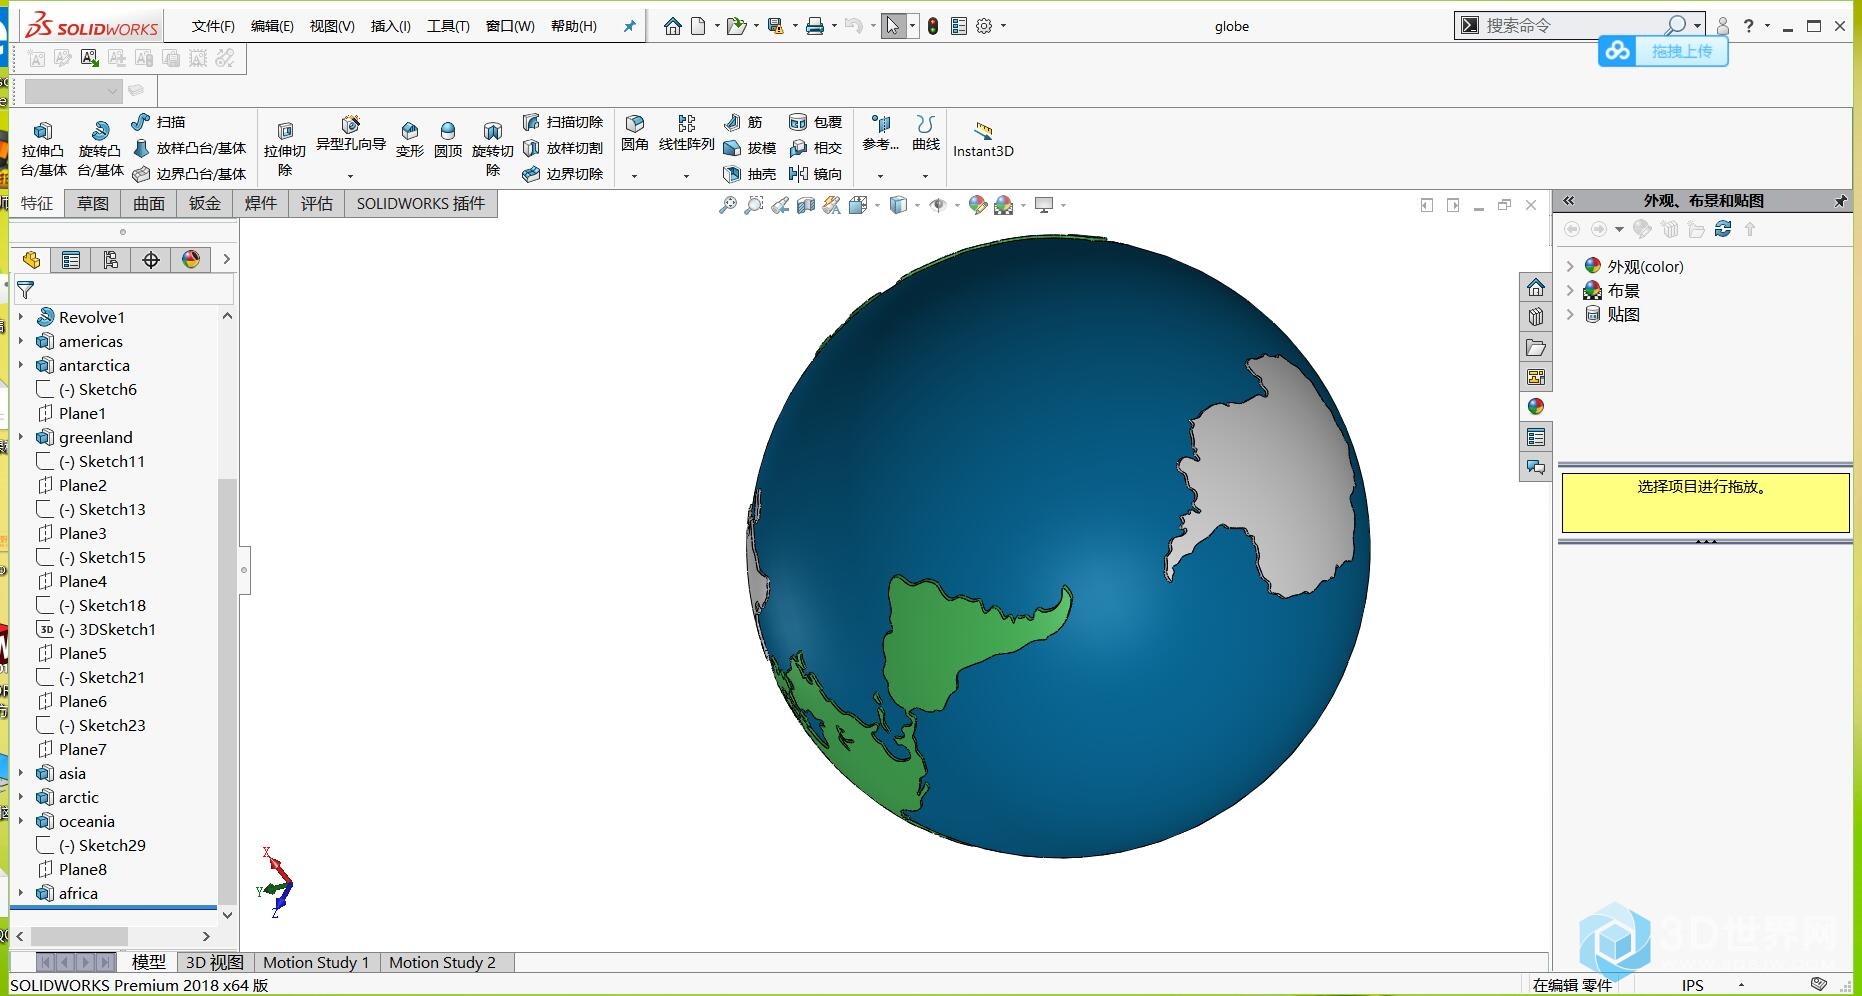Open Reference Geometry (参考...) tool
Image resolution: width=1862 pixels, height=996 pixels.
(x=881, y=134)
